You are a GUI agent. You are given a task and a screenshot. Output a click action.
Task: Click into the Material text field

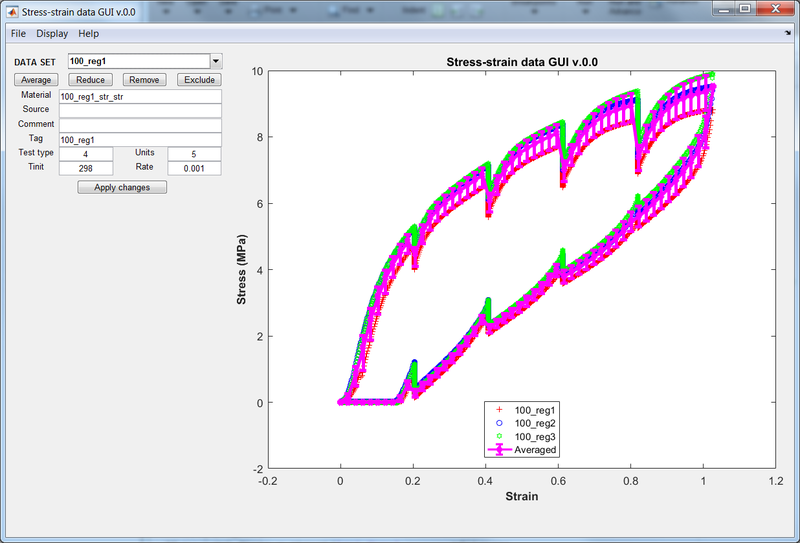tap(139, 97)
